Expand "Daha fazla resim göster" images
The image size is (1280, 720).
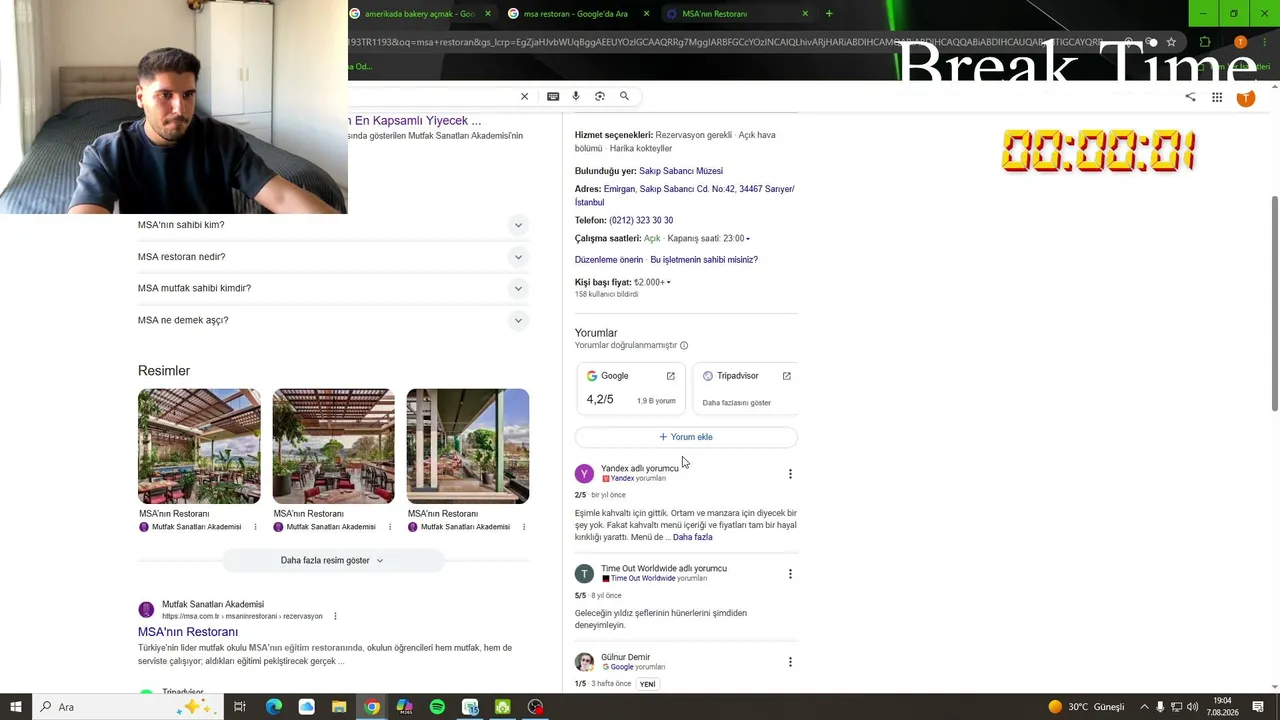(x=332, y=560)
